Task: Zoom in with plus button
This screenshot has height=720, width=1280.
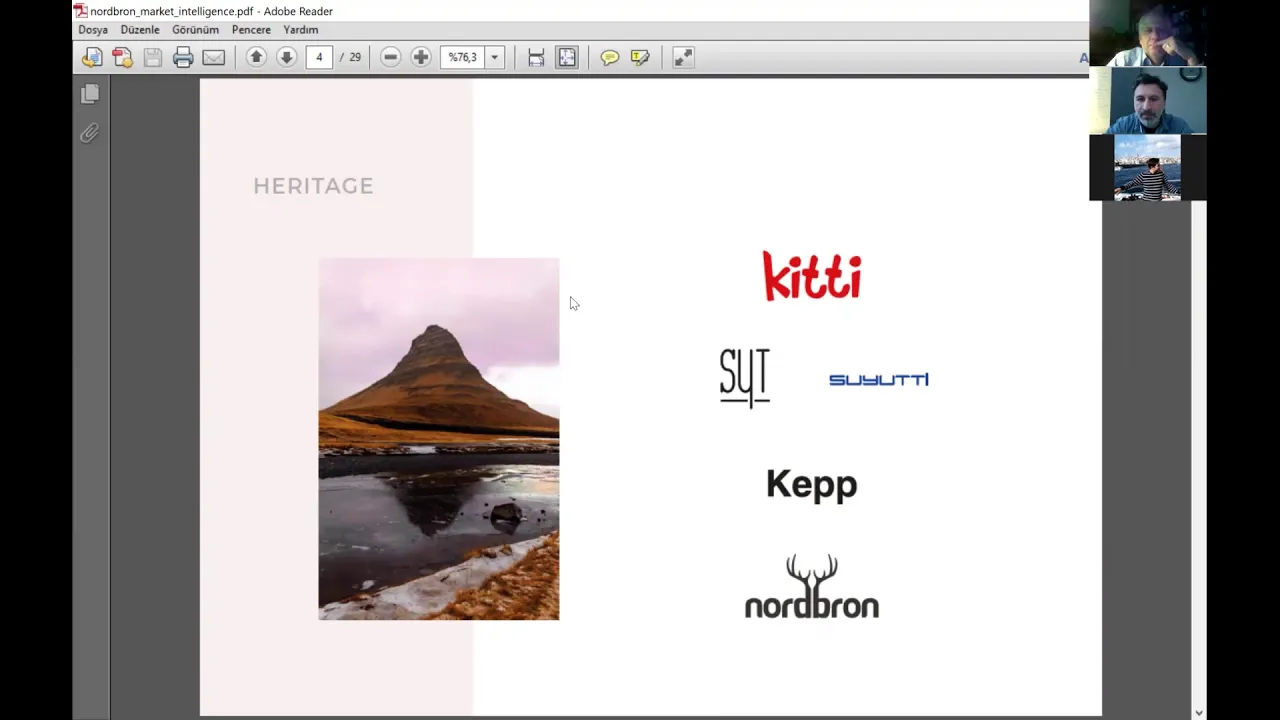Action: pyautogui.click(x=421, y=57)
